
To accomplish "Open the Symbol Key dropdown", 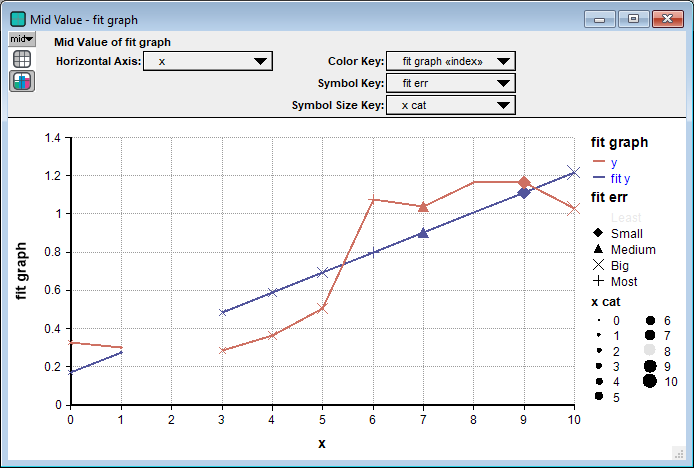I will coord(451,83).
